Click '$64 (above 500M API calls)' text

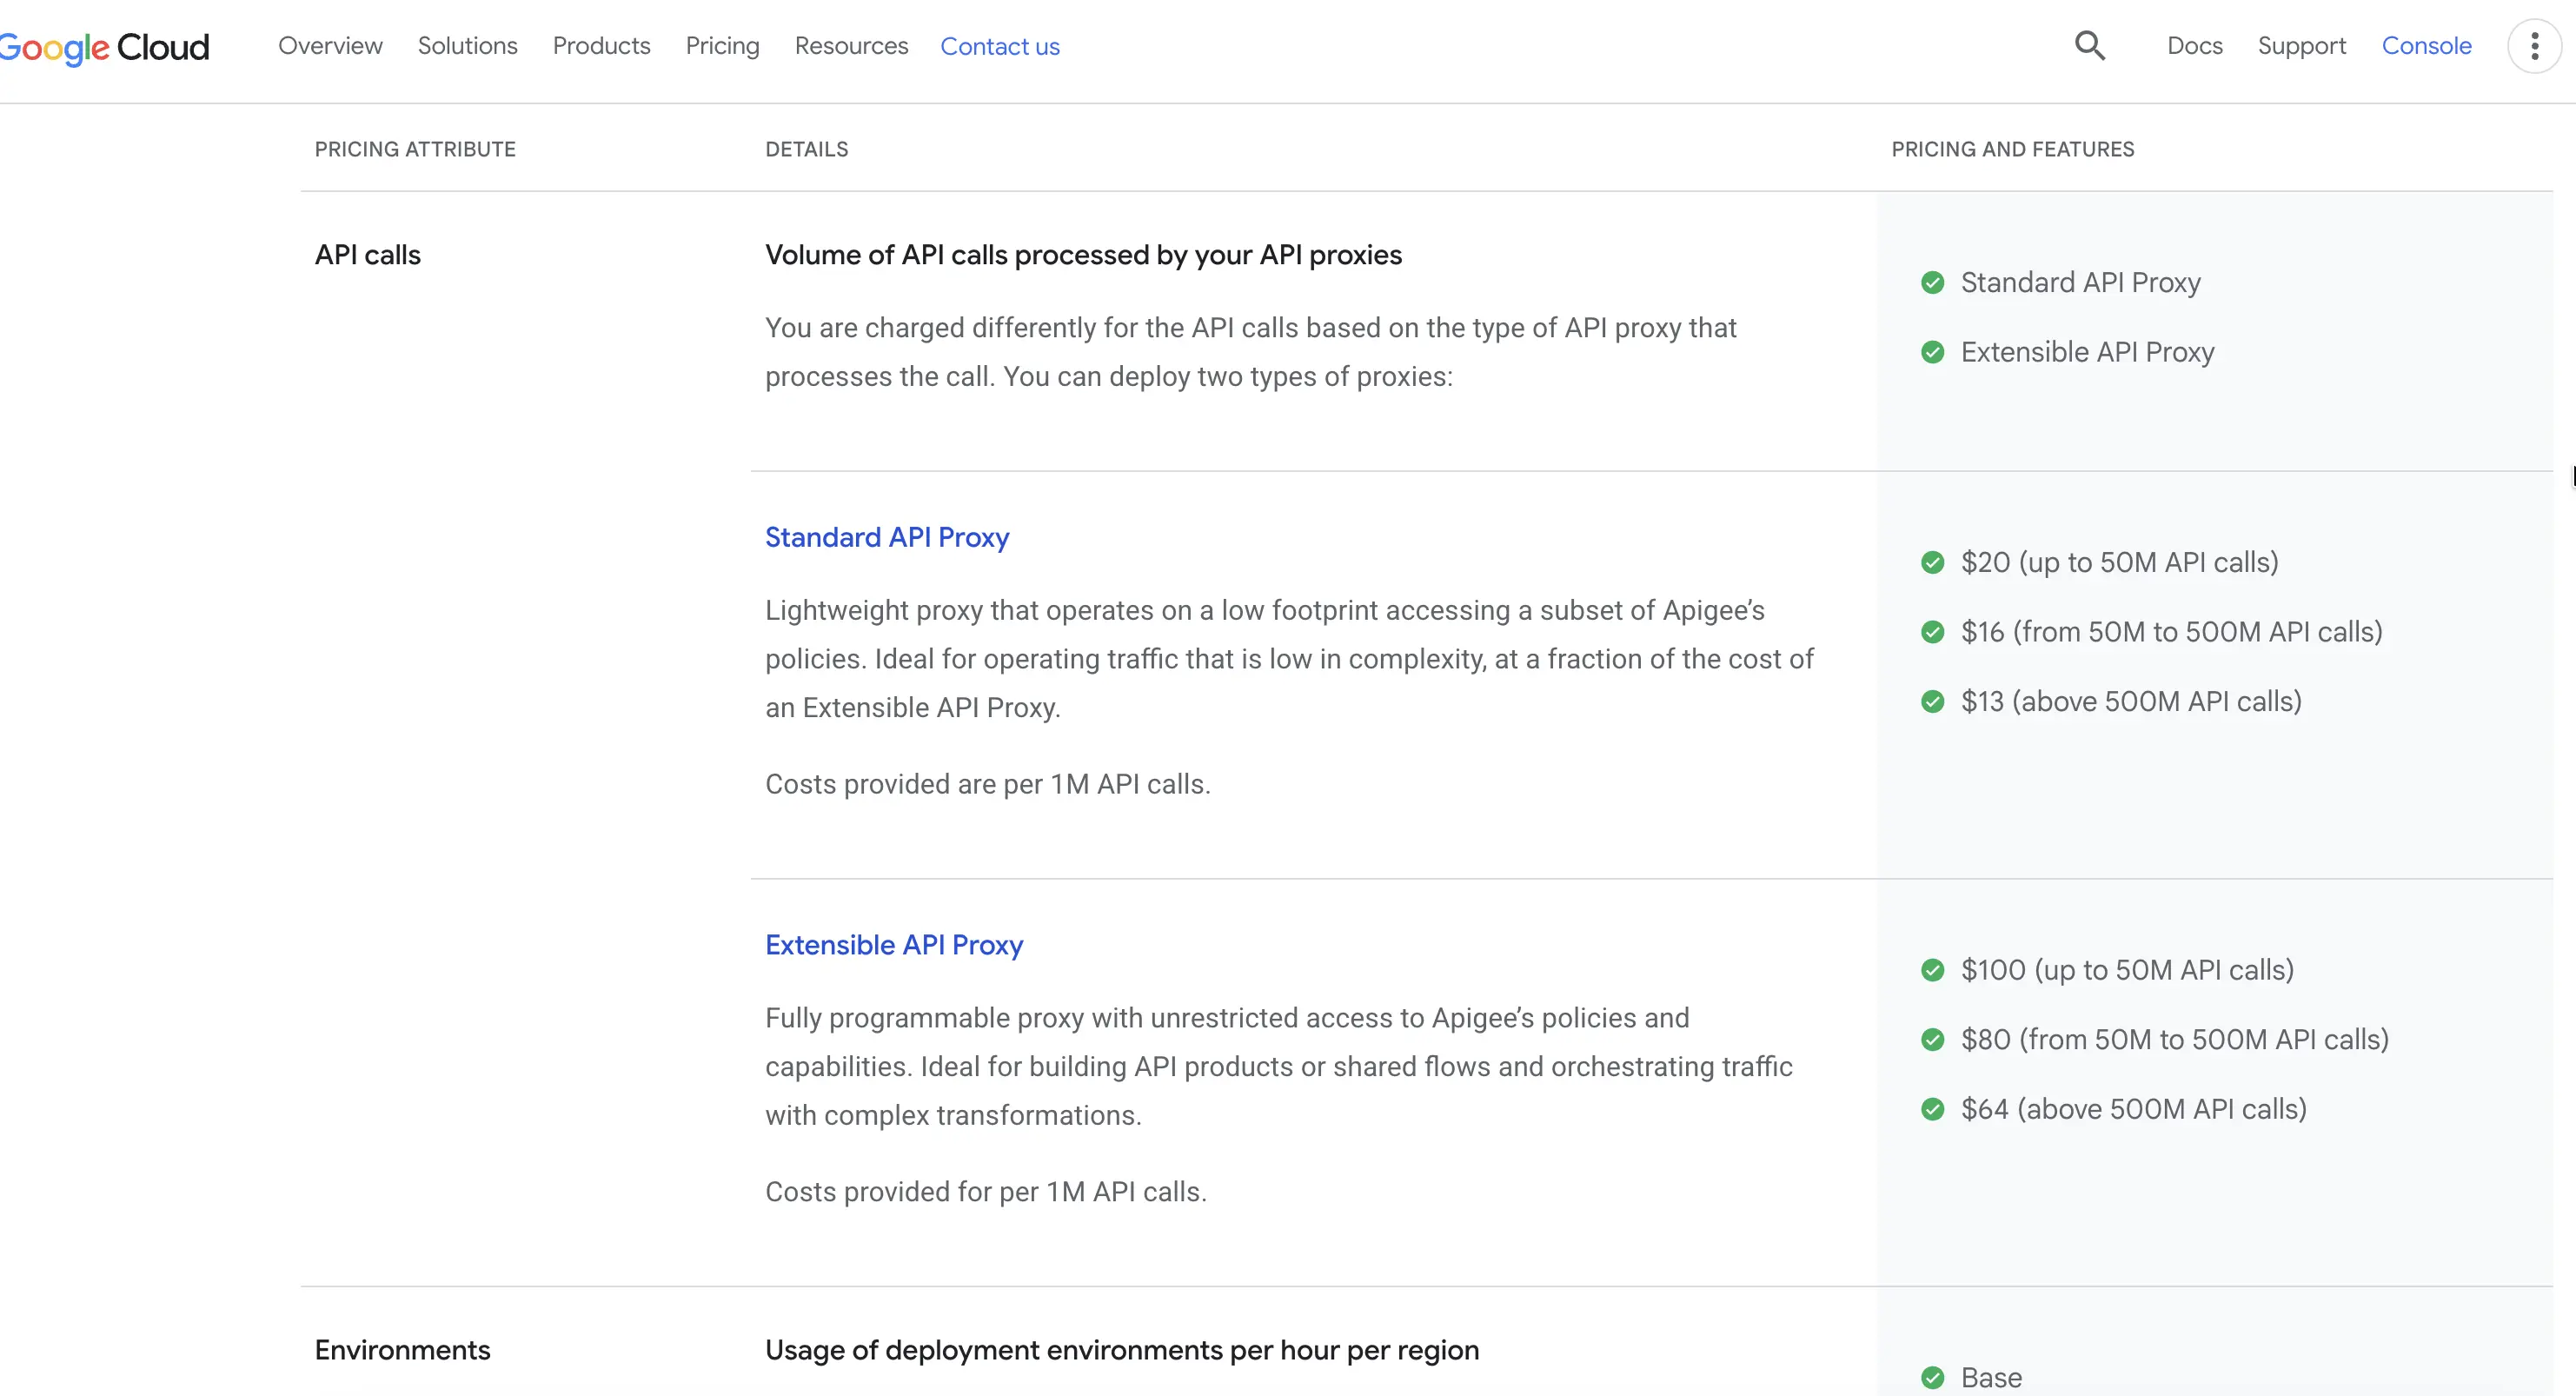(x=2133, y=1109)
